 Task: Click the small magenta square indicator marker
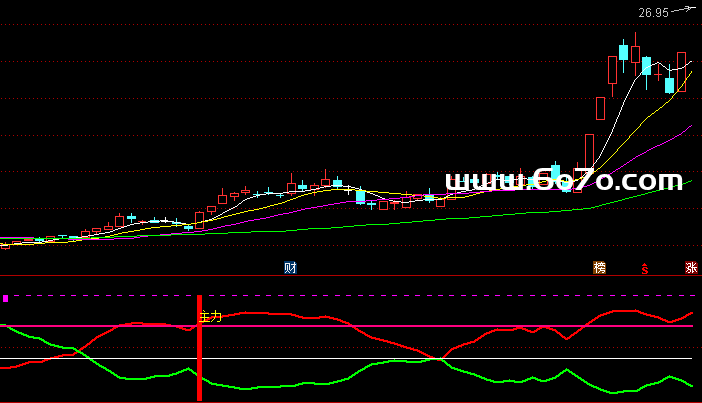pos(4,298)
